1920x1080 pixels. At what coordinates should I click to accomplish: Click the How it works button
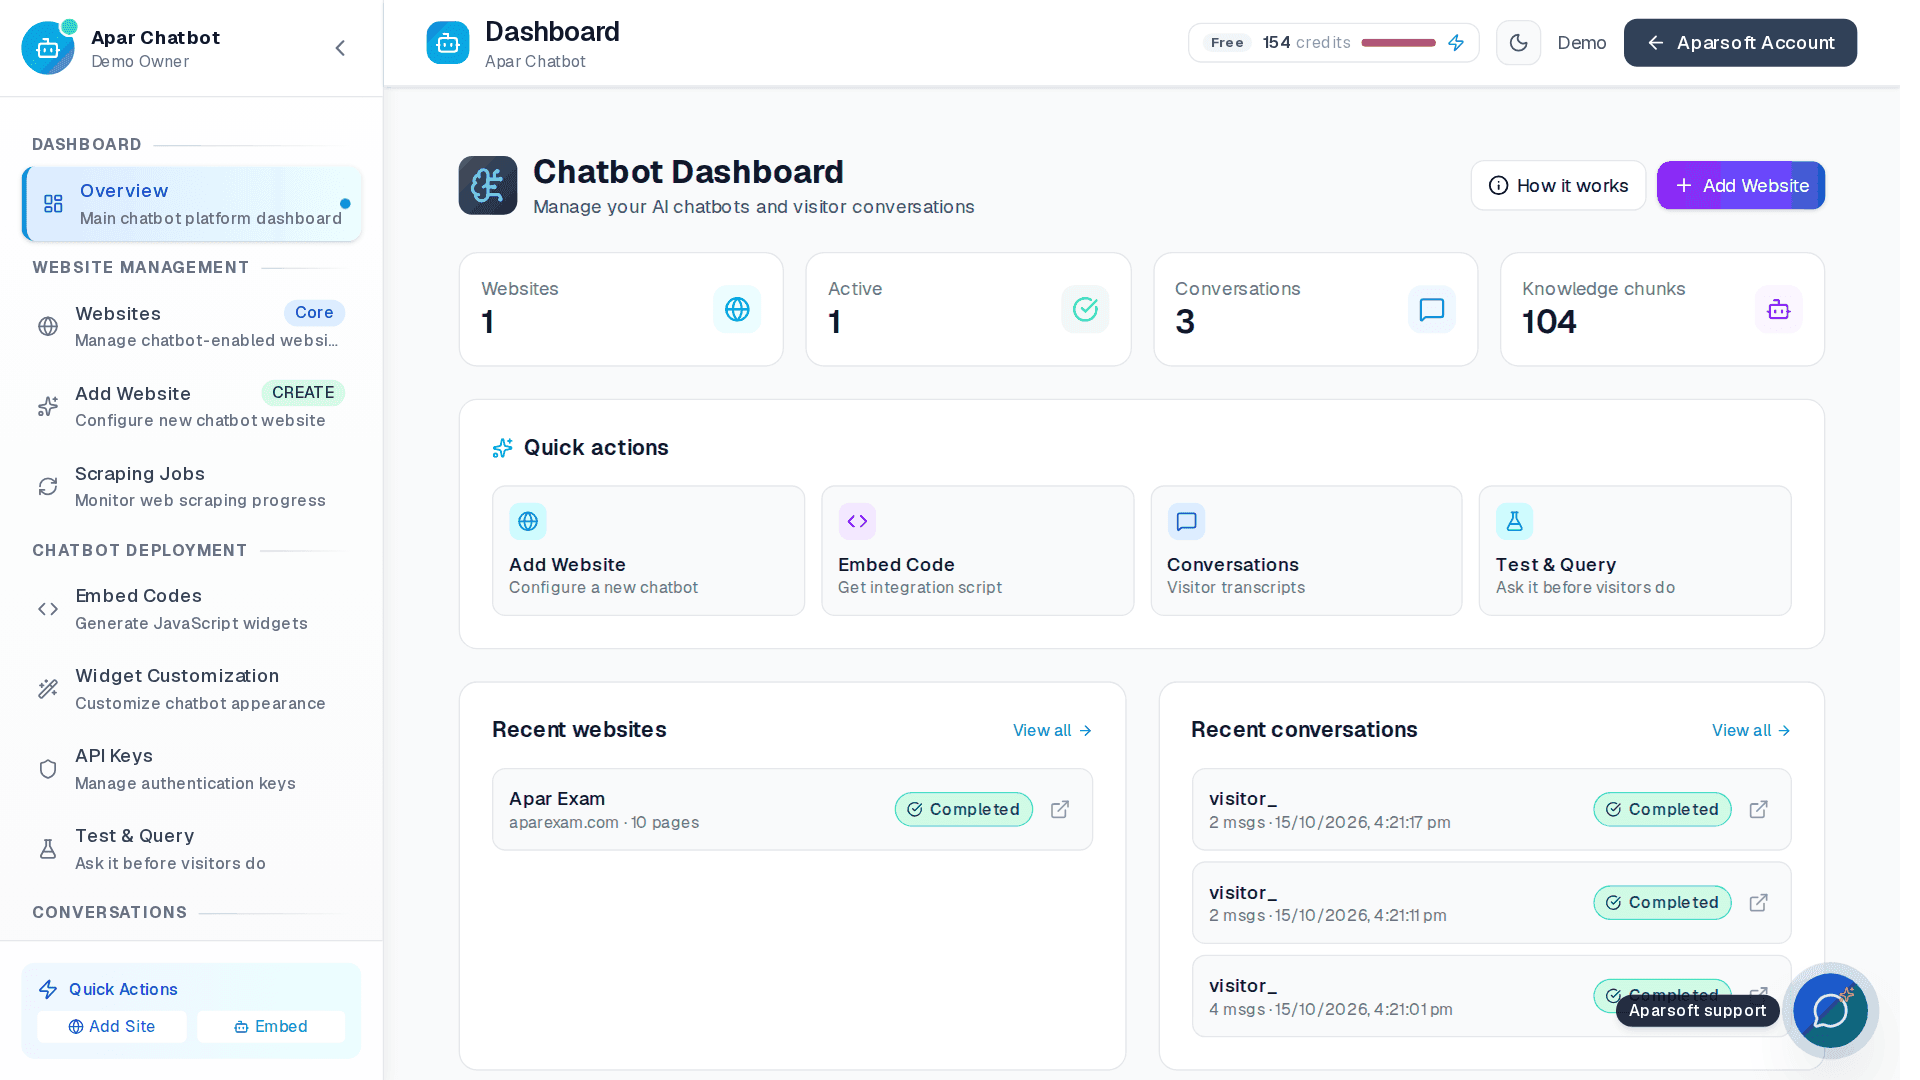1558,185
